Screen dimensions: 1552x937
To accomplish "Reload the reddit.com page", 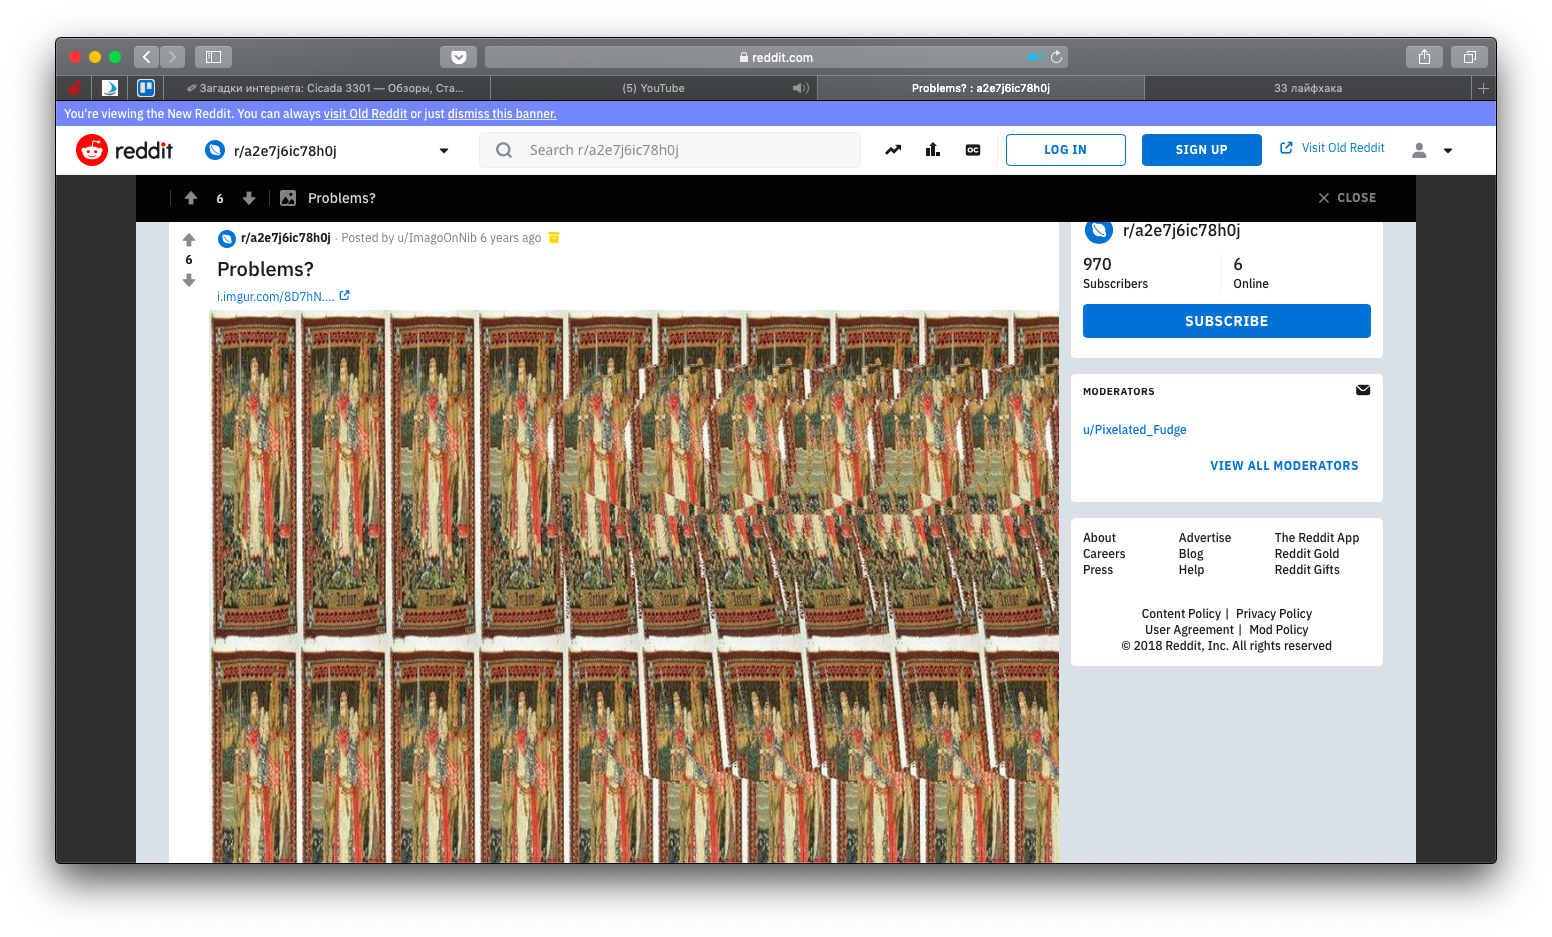I will 1056,57.
